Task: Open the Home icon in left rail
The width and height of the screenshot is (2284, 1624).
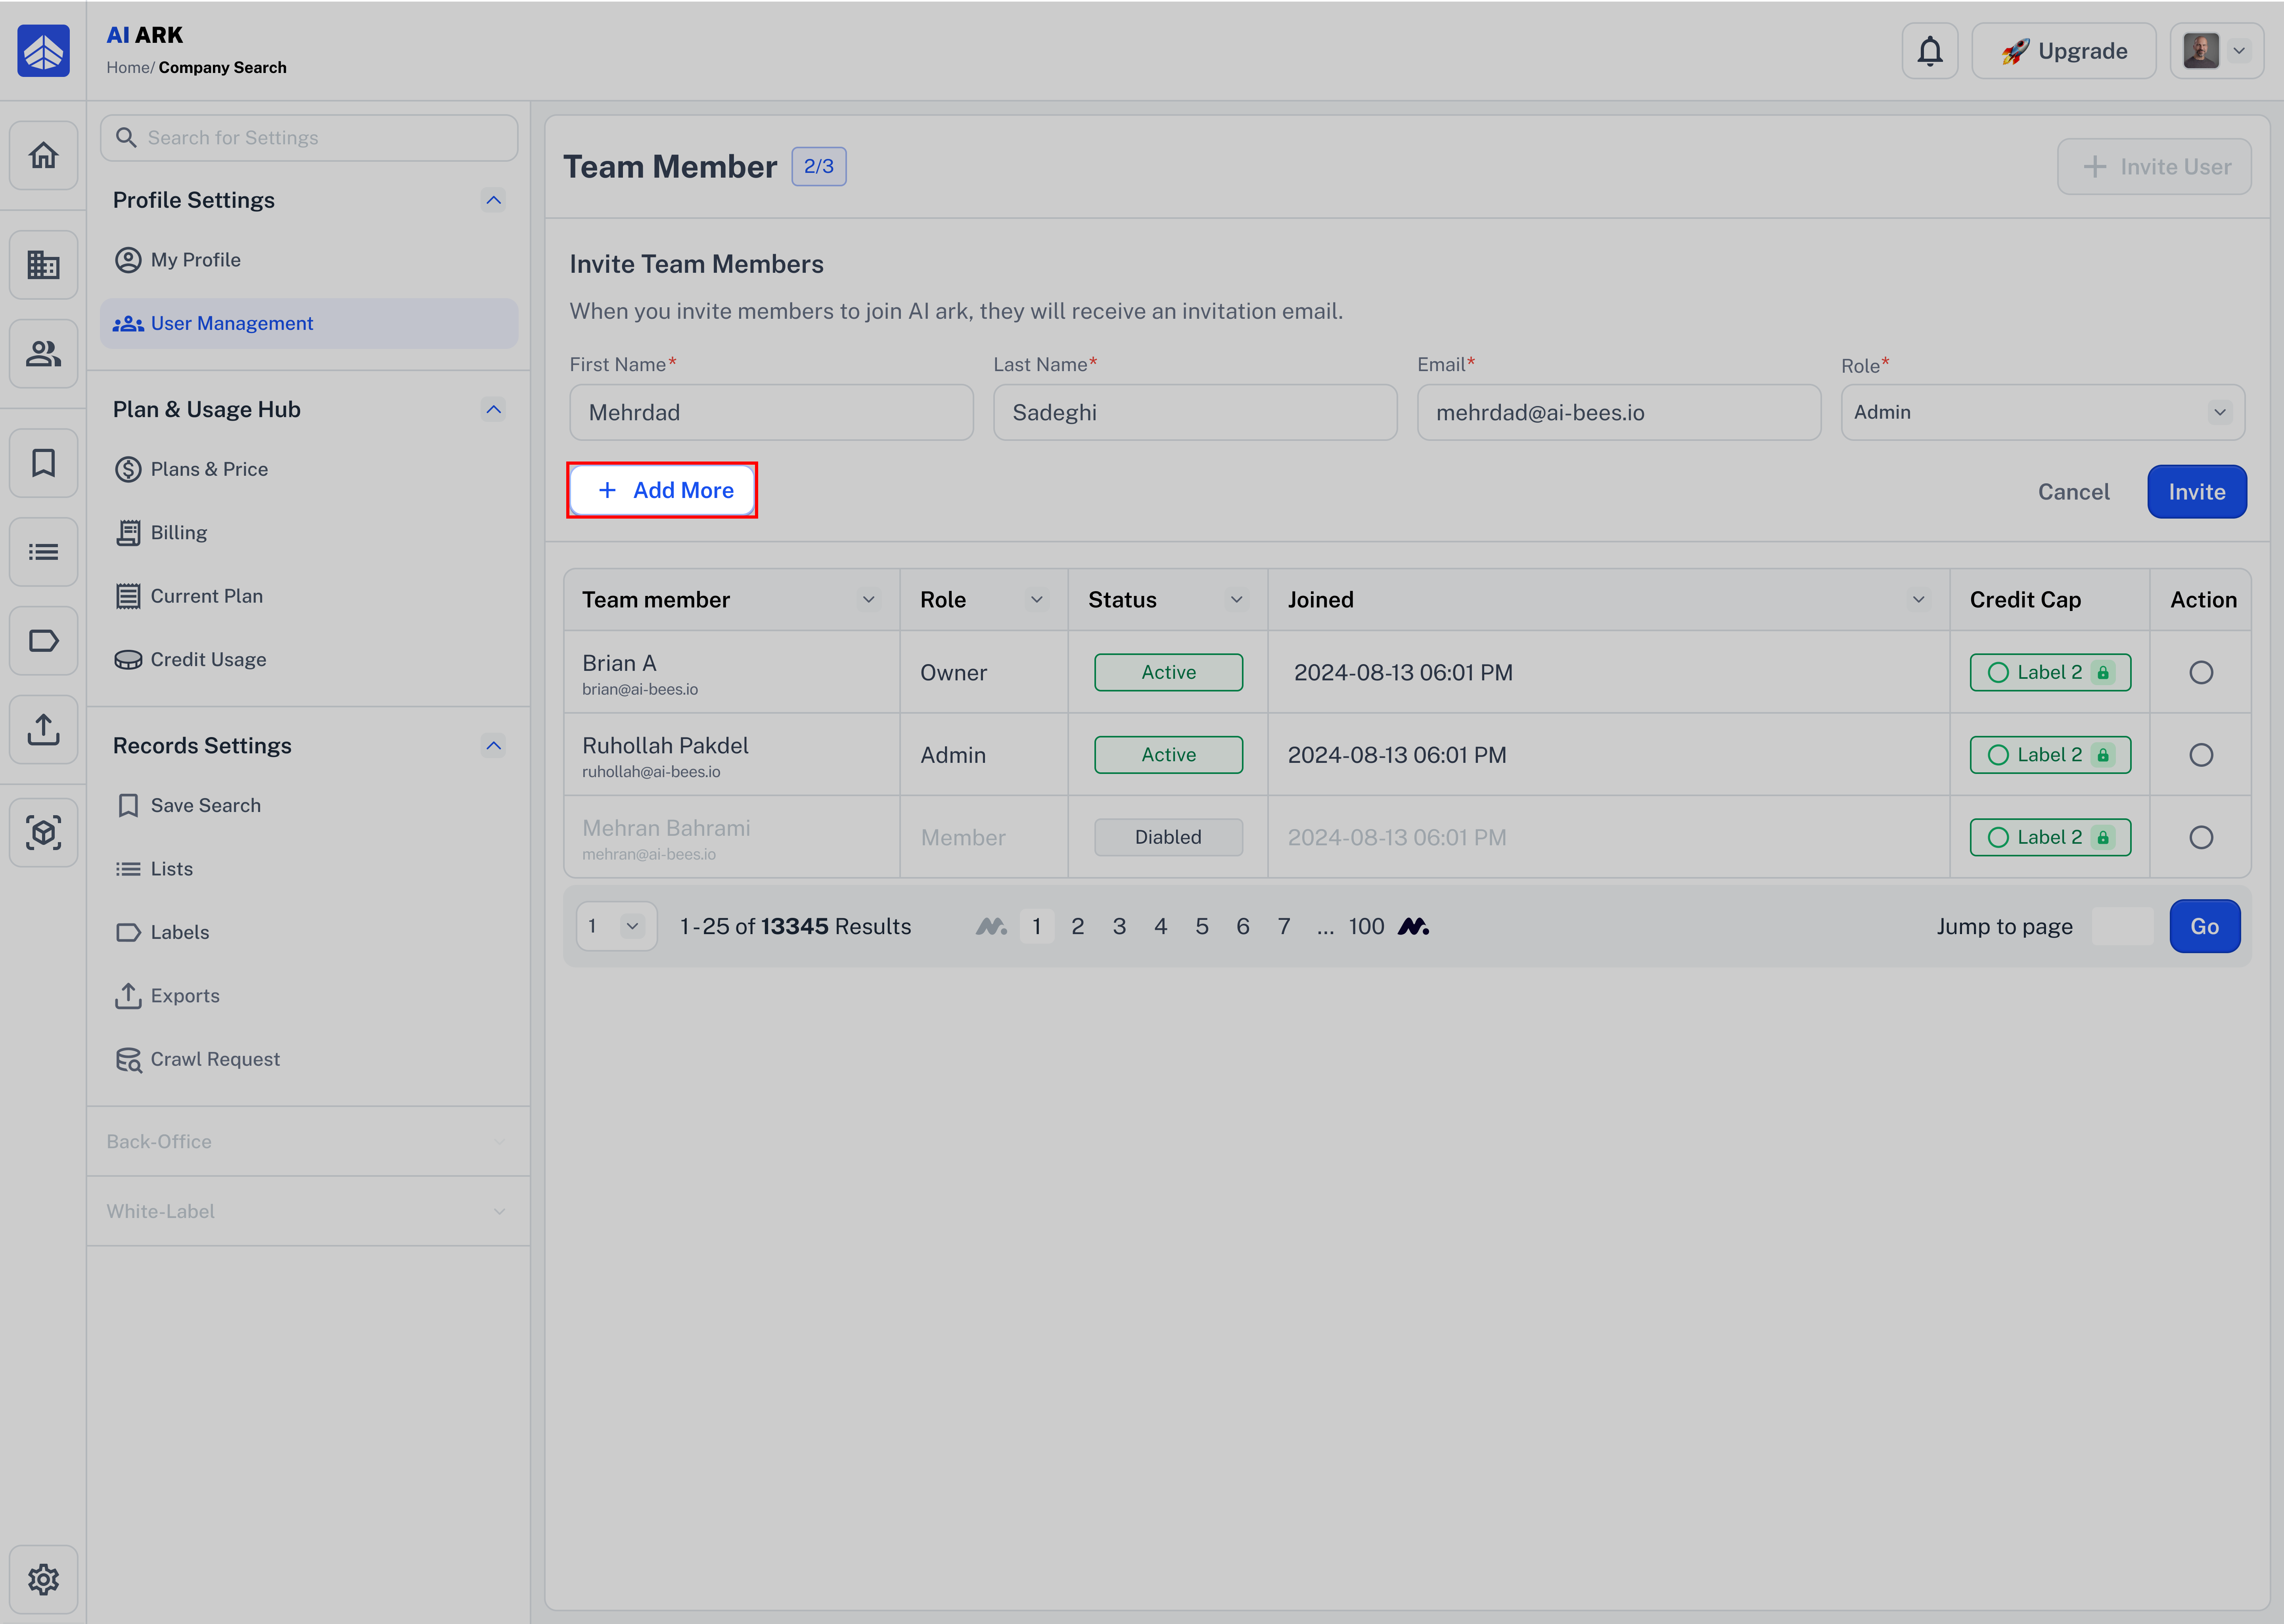Action: (43, 155)
